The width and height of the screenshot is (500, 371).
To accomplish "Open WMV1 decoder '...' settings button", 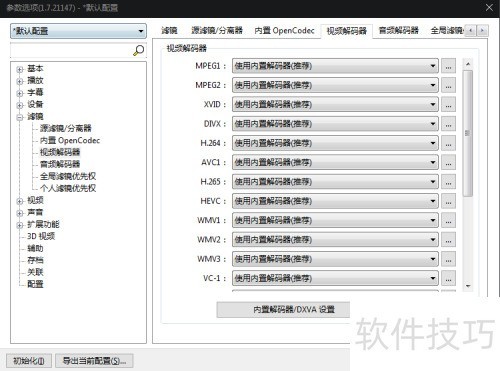I will [448, 221].
